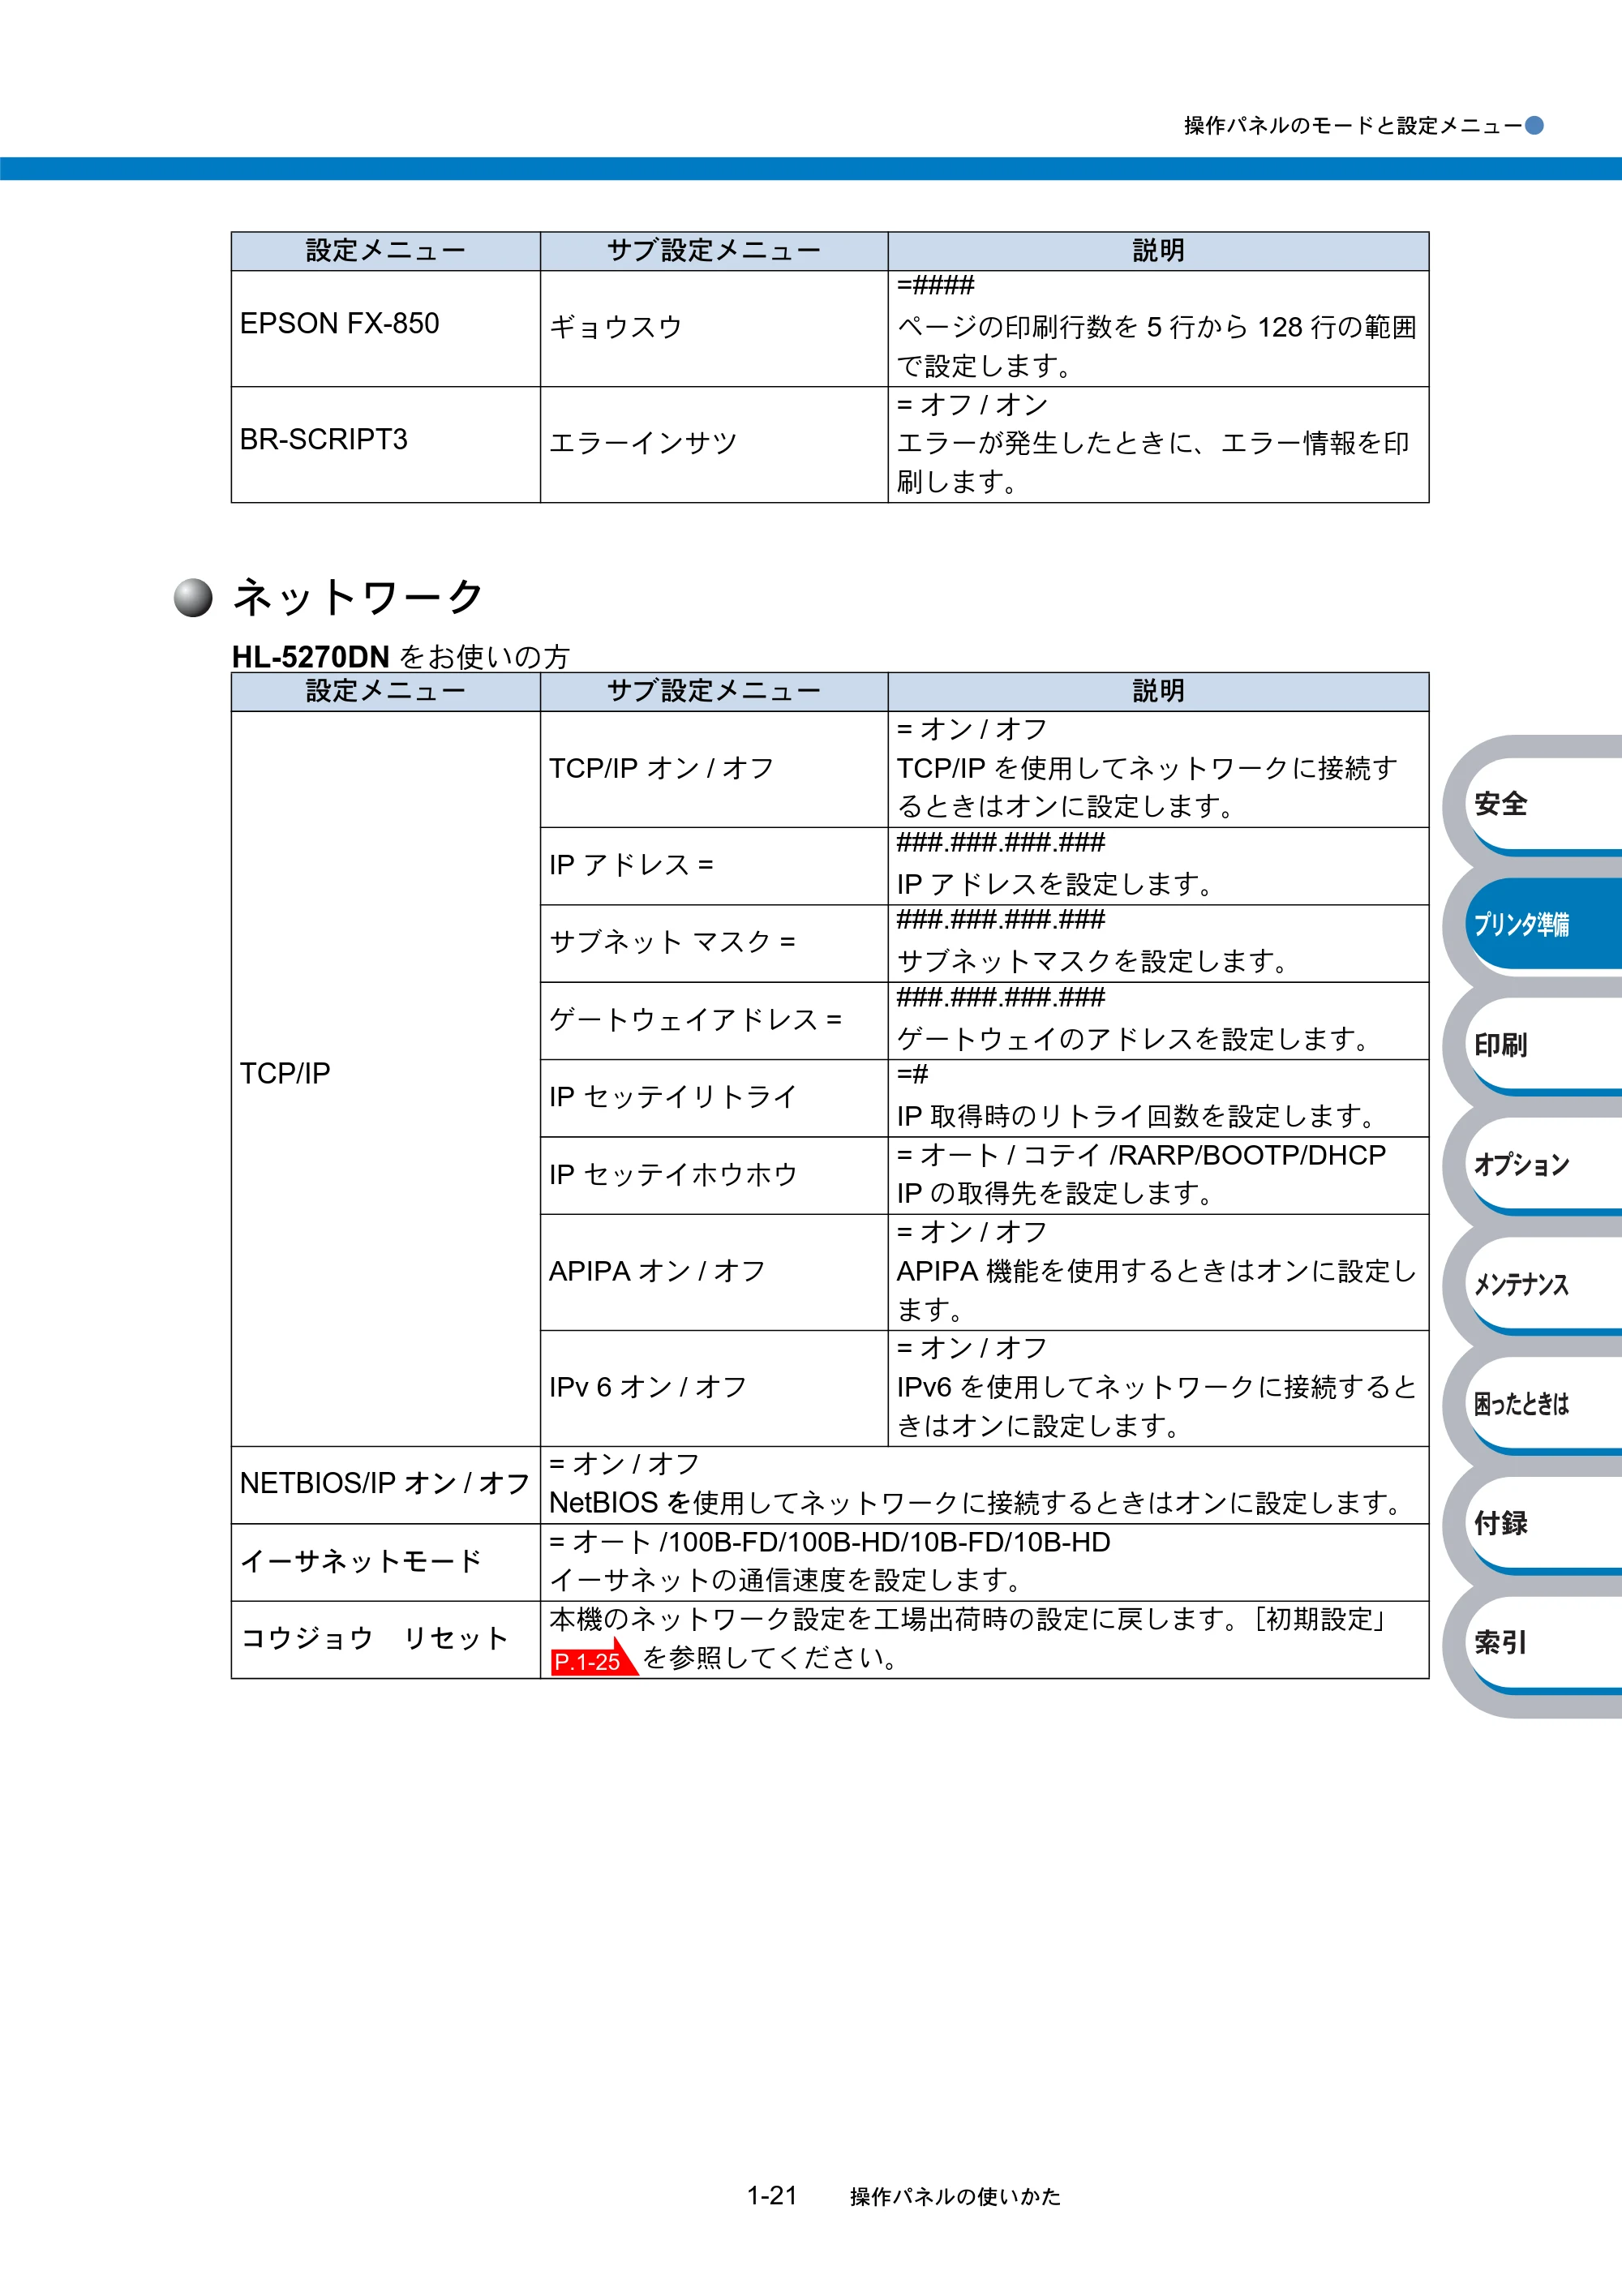Click the ギョウスウ sub-menu cell
This screenshot has width=1622, height=2296.
714,328
